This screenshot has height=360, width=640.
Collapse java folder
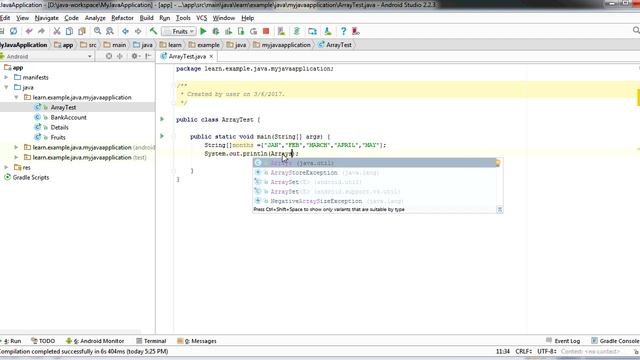(6, 87)
